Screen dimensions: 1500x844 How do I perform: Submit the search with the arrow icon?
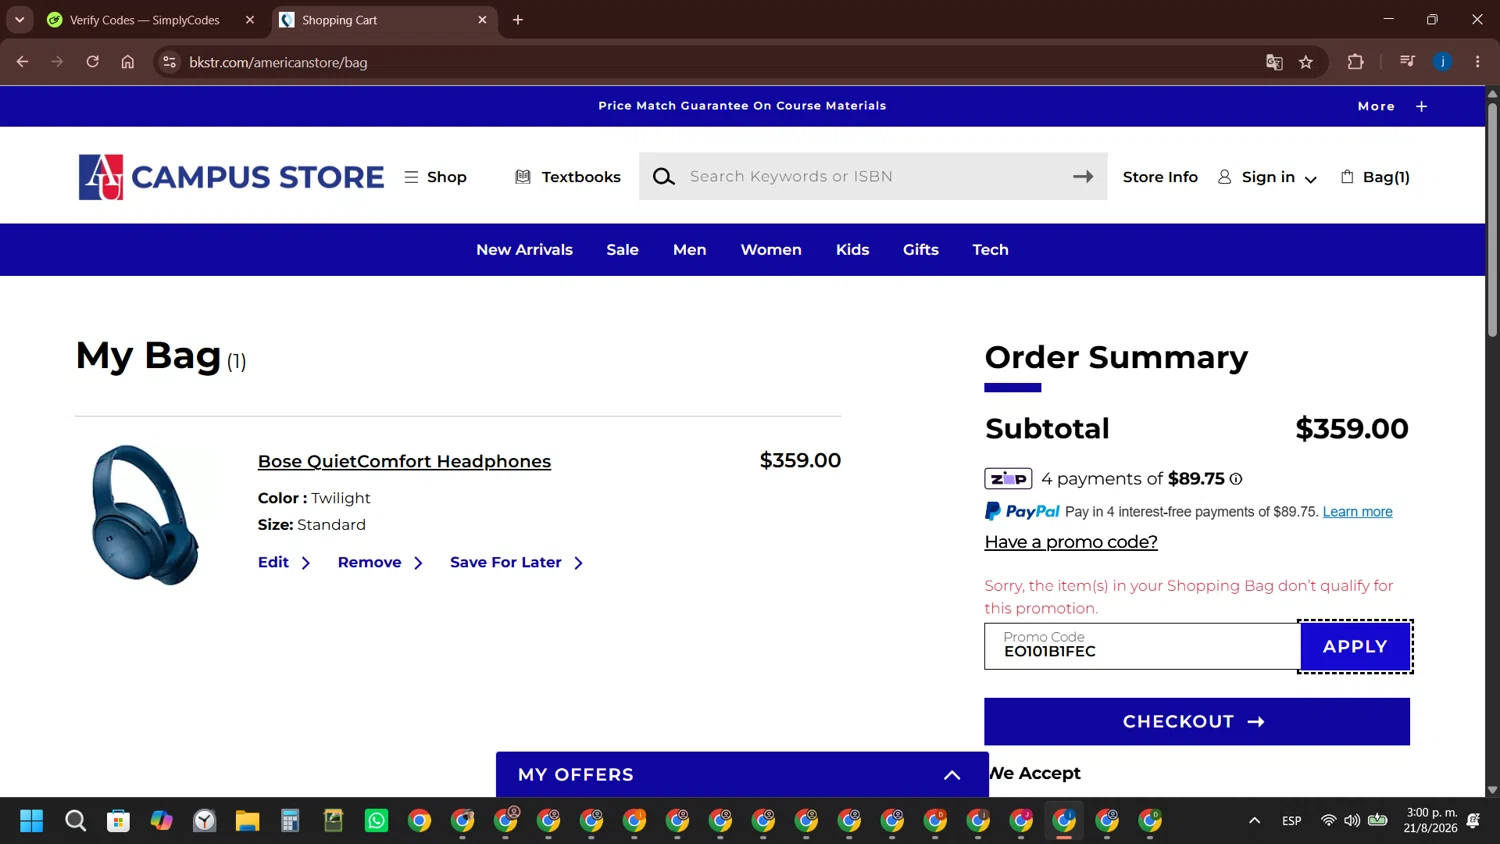point(1083,177)
